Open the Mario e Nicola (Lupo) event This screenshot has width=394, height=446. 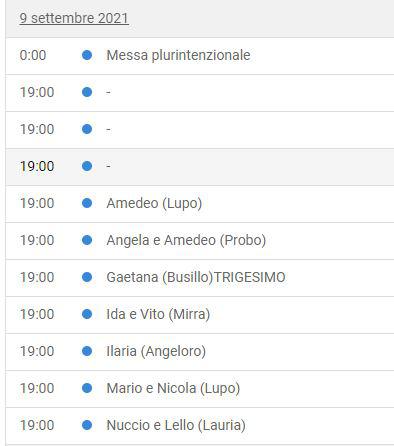click(x=173, y=388)
